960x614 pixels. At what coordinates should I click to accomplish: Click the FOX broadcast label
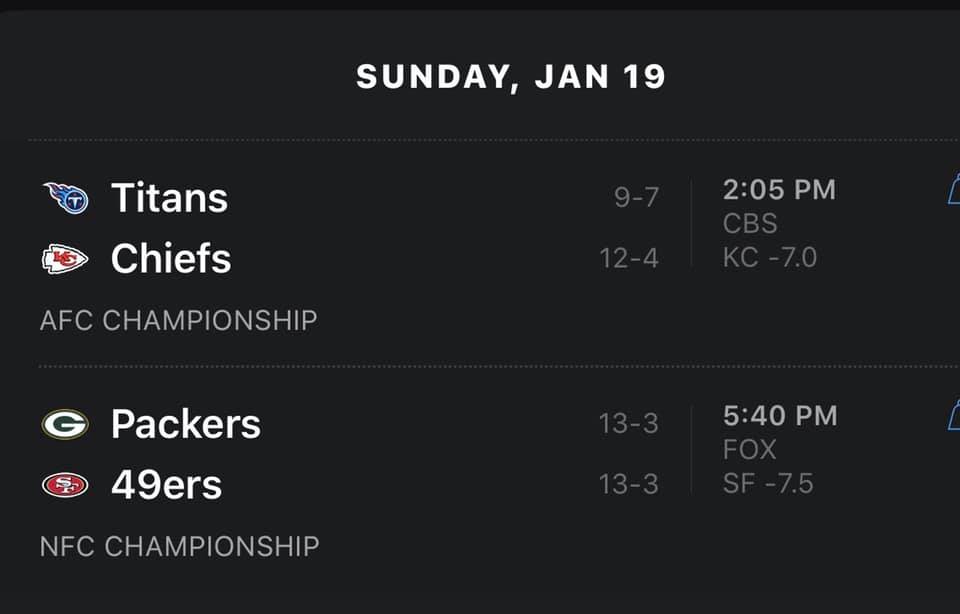pos(749,450)
